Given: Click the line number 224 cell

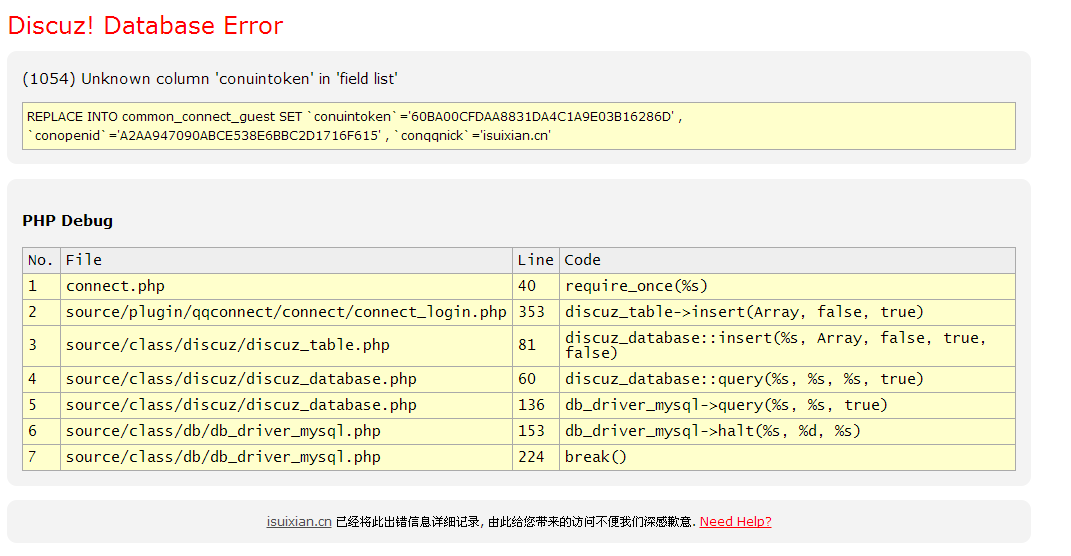Looking at the screenshot, I should 531,457.
